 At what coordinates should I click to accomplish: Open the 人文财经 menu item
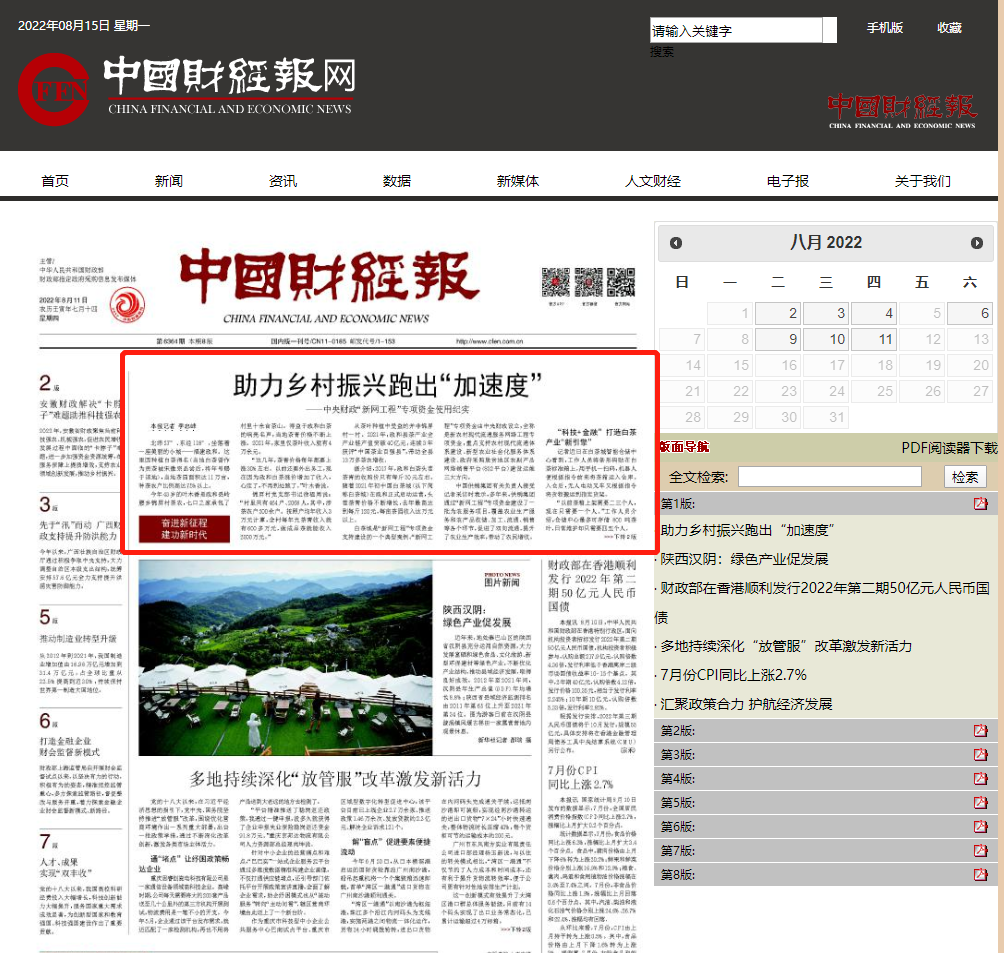point(652,181)
